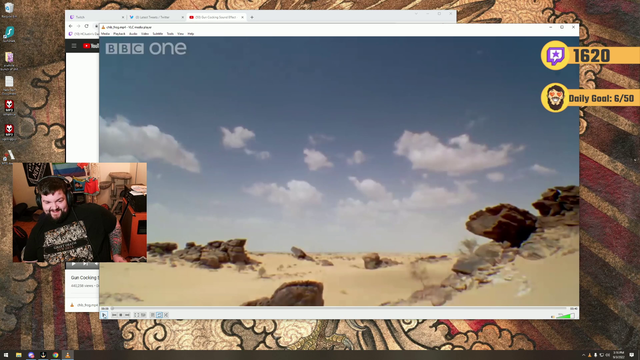Click Chrome back arrow
Screen dimensions: 640x360
tap(71, 26)
